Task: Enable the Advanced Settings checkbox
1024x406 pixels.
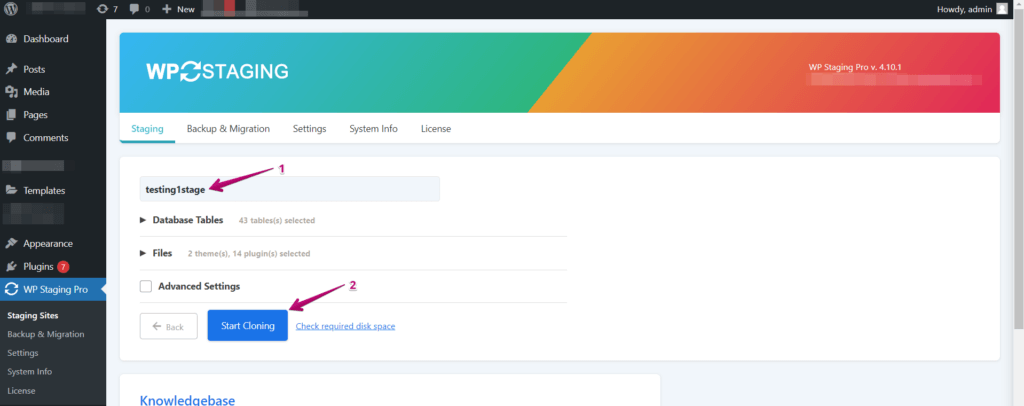Action: 146,286
